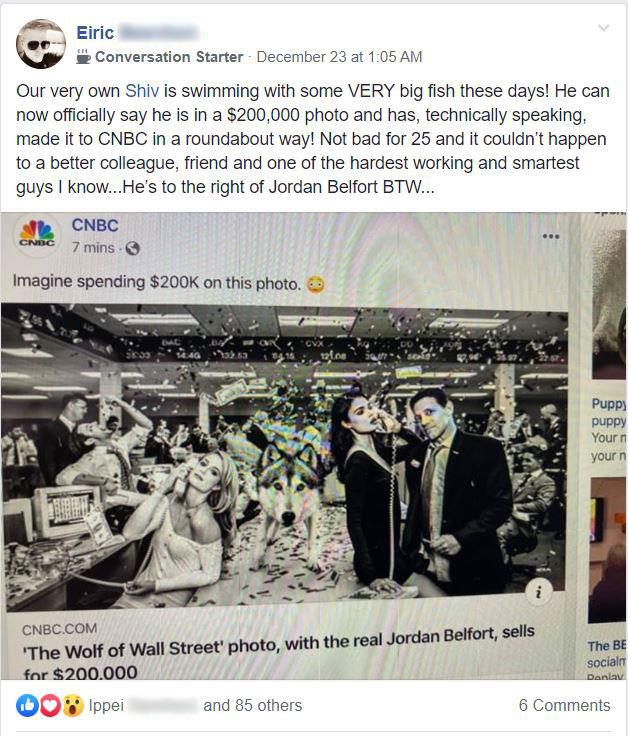Image resolution: width=628 pixels, height=736 pixels.
Task: Show the list of 85 others who reacted
Action: click(253, 705)
